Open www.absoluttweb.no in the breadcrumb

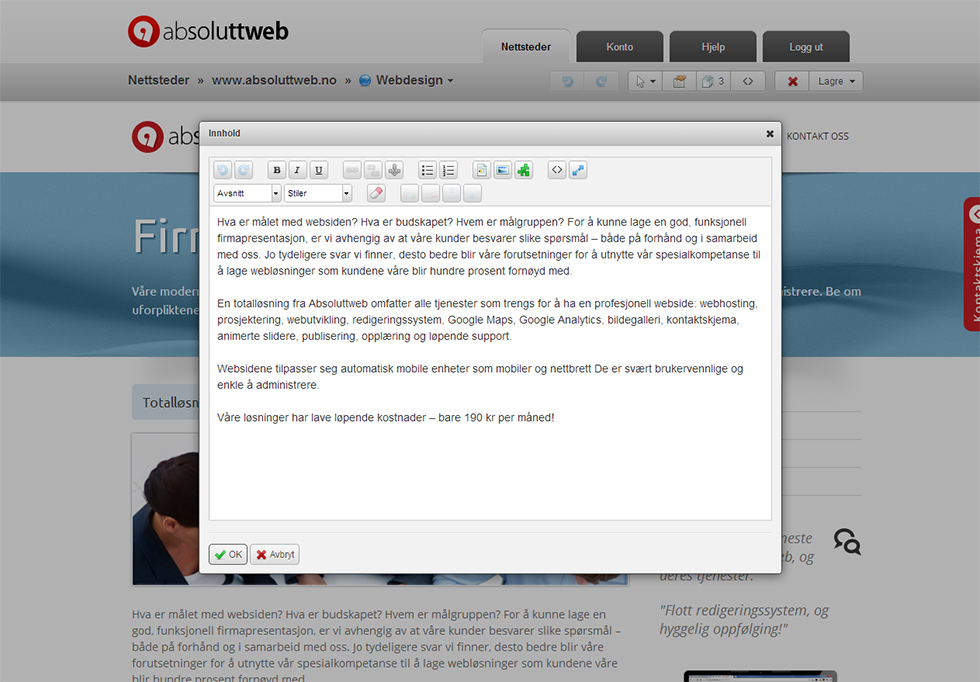coord(274,80)
